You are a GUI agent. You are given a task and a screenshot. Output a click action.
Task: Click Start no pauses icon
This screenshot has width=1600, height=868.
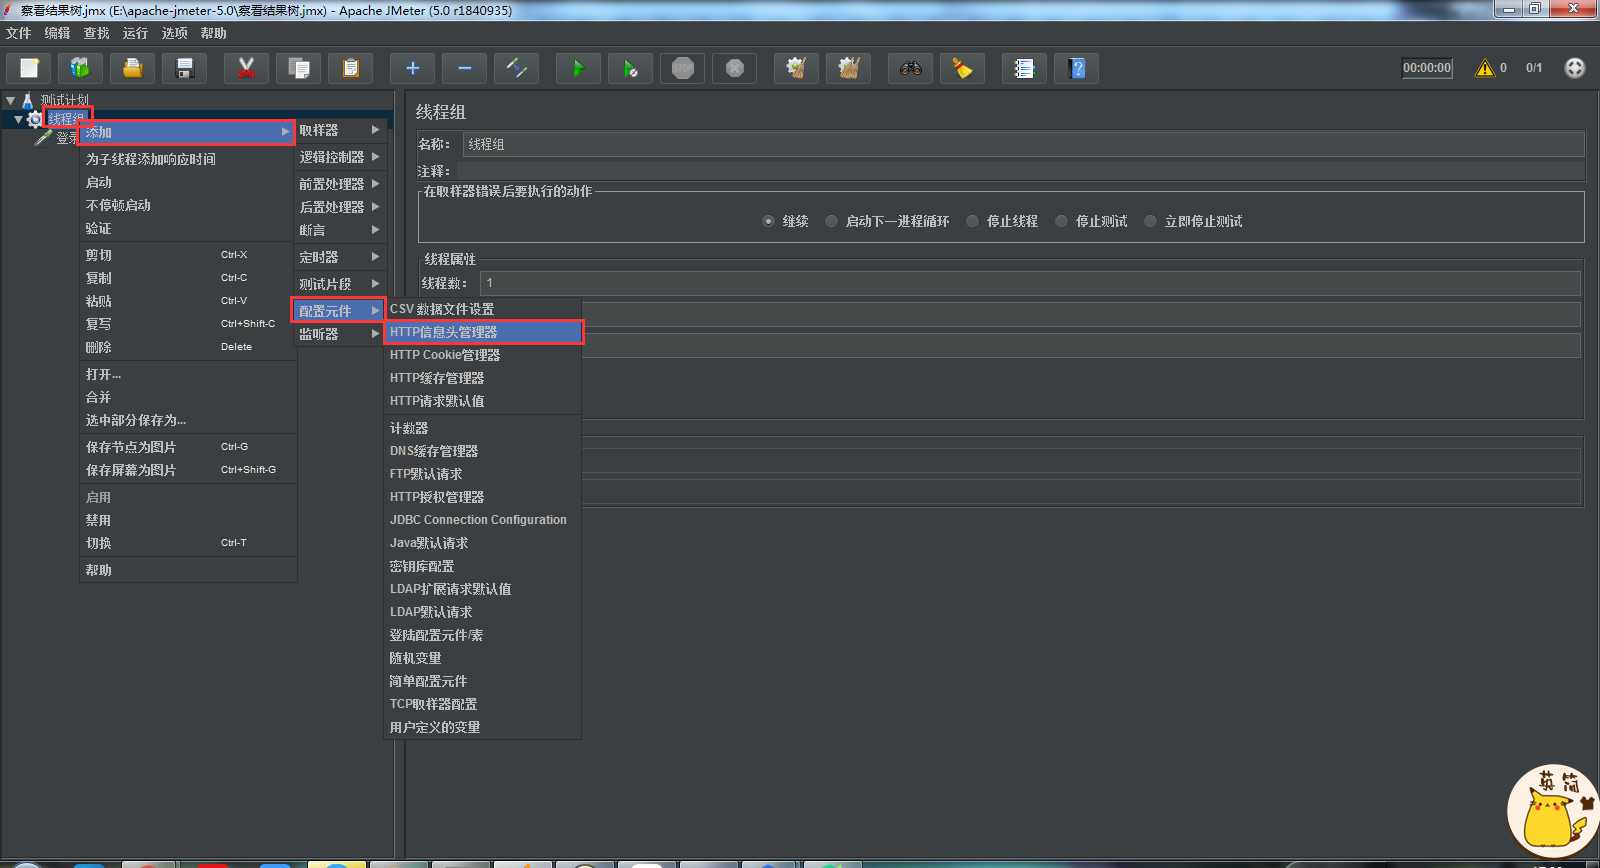click(x=630, y=68)
